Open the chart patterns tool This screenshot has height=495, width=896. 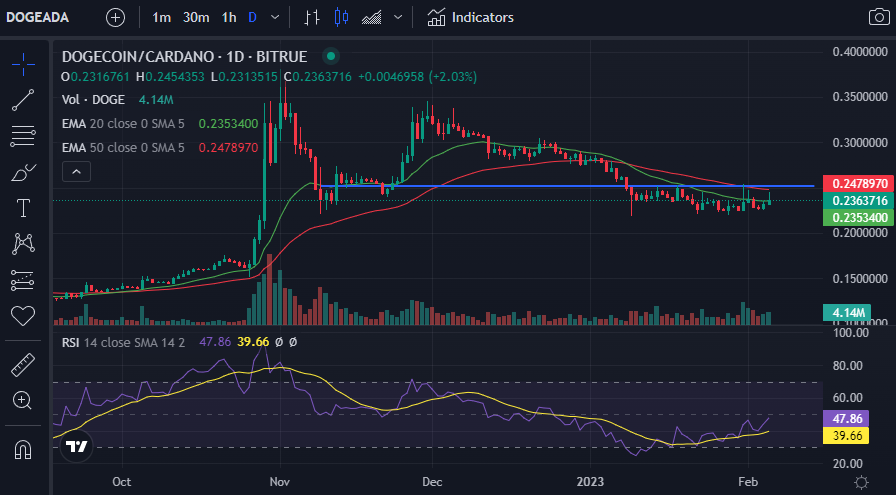pyautogui.click(x=23, y=244)
